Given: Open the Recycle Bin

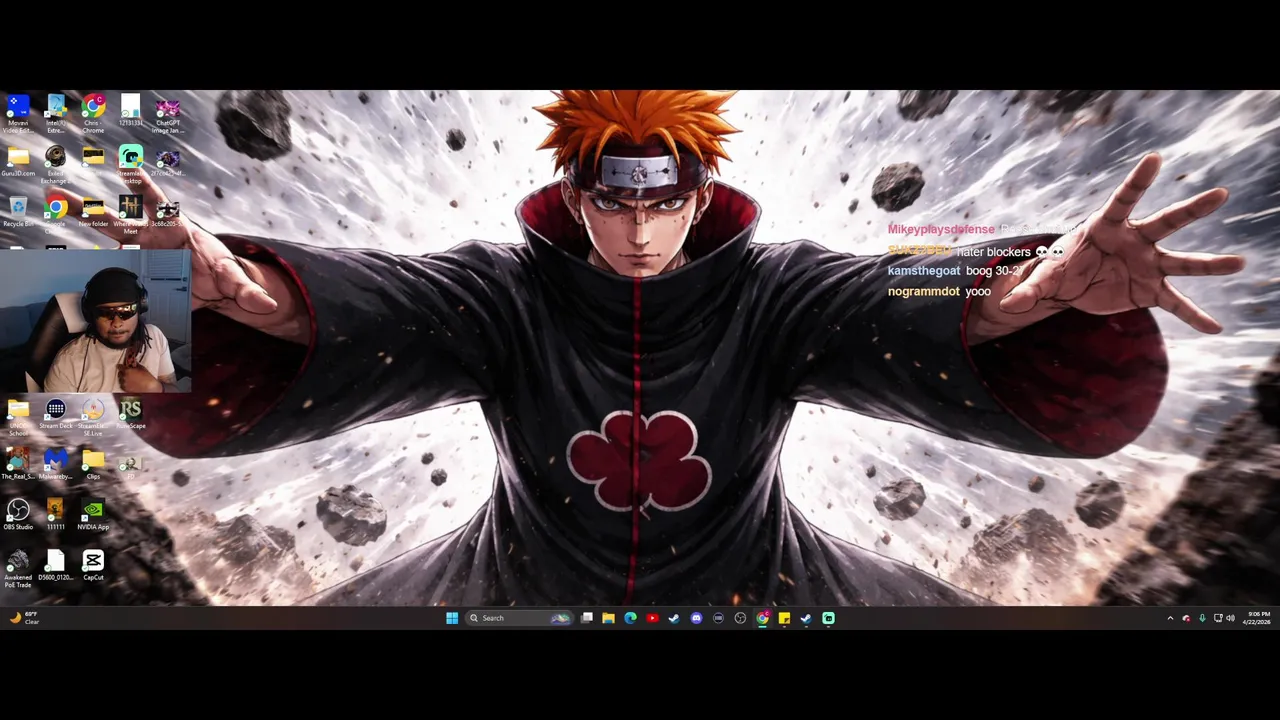Looking at the screenshot, I should pyautogui.click(x=18, y=211).
